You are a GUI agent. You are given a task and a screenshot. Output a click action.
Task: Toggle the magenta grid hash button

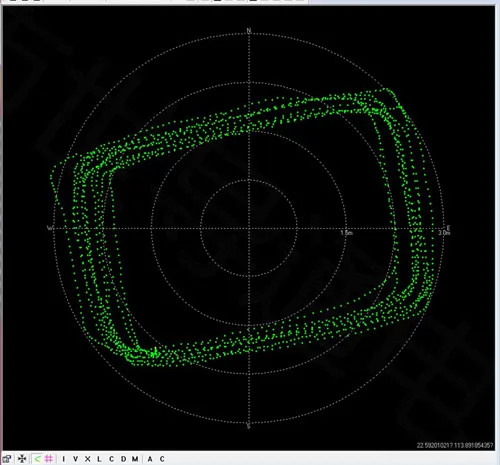[x=49, y=459]
